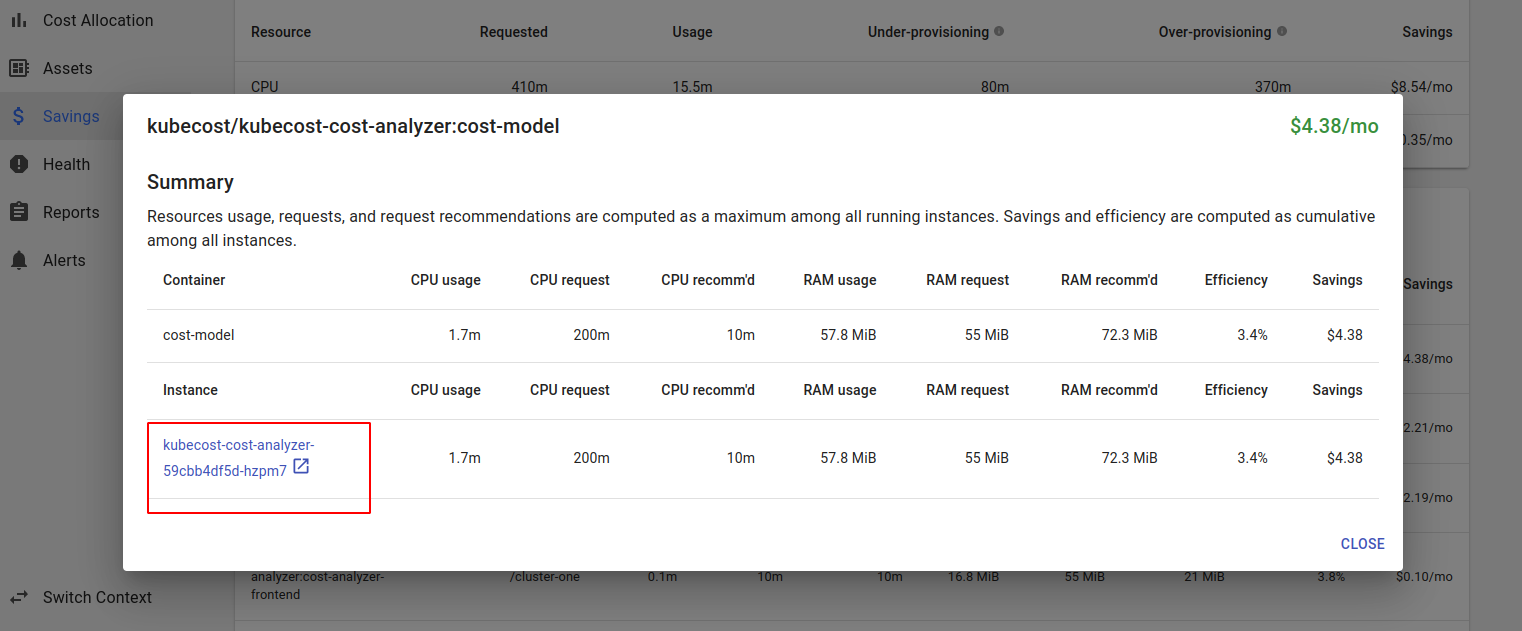Open Cost Allocation in the sidebar
Image resolution: width=1522 pixels, height=631 pixels.
pos(98,20)
